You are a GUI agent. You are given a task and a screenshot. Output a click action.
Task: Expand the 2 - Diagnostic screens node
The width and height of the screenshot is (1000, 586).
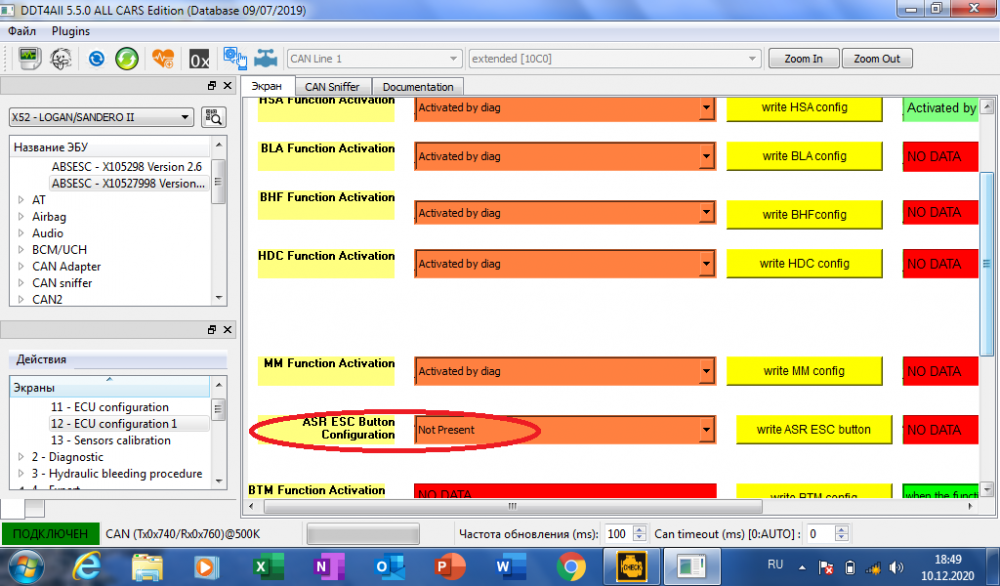pos(21,457)
